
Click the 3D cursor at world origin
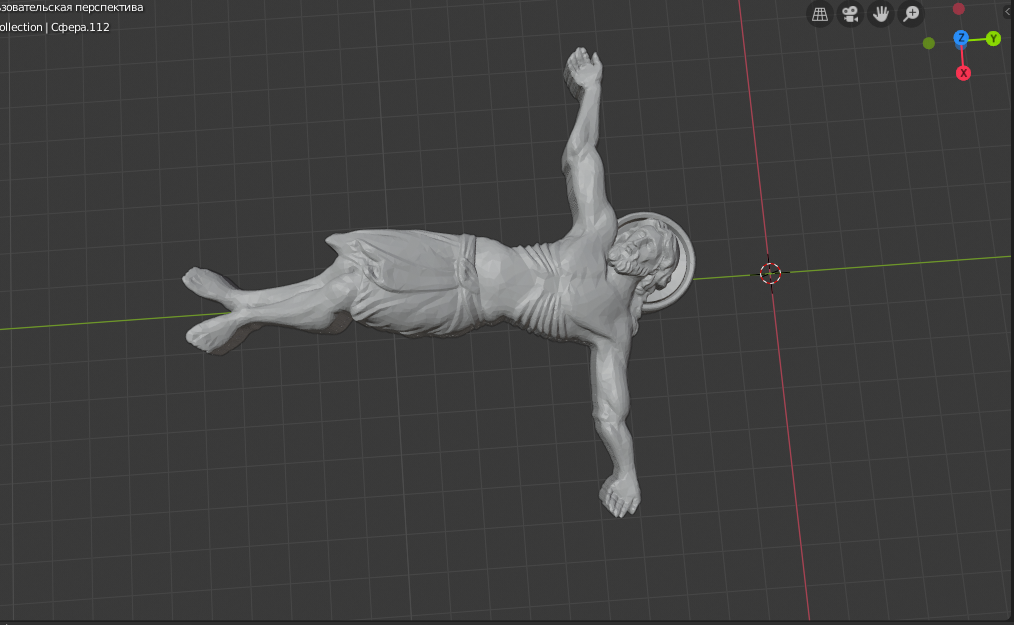770,272
